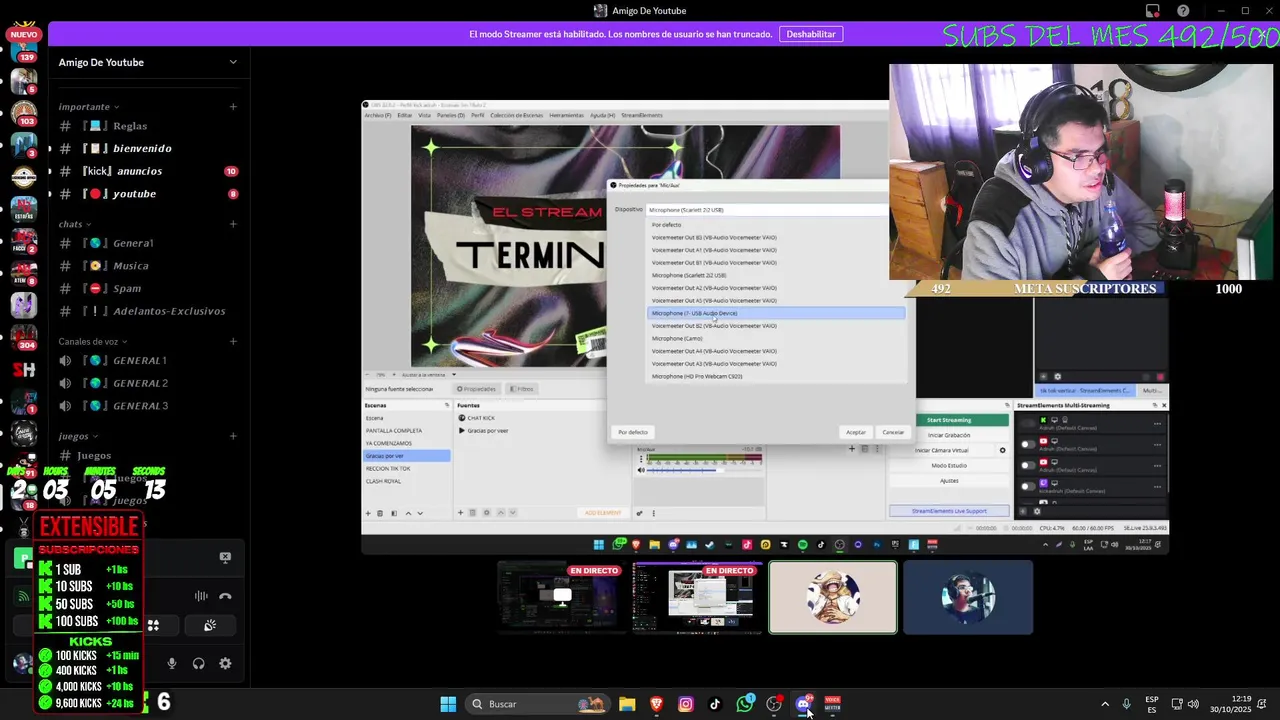Screen dimensions: 1280x720
Task: Open Discord user settings gear
Action: (225, 663)
